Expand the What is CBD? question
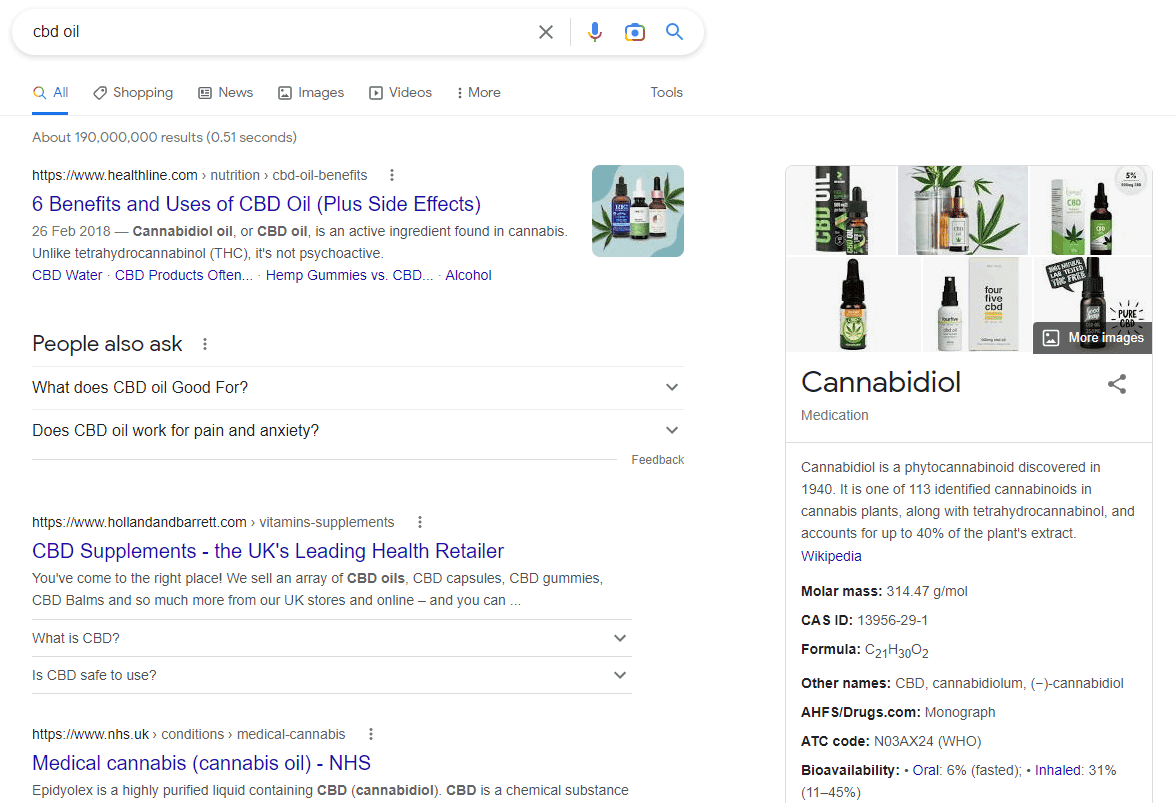The image size is (1176, 803). pos(332,638)
